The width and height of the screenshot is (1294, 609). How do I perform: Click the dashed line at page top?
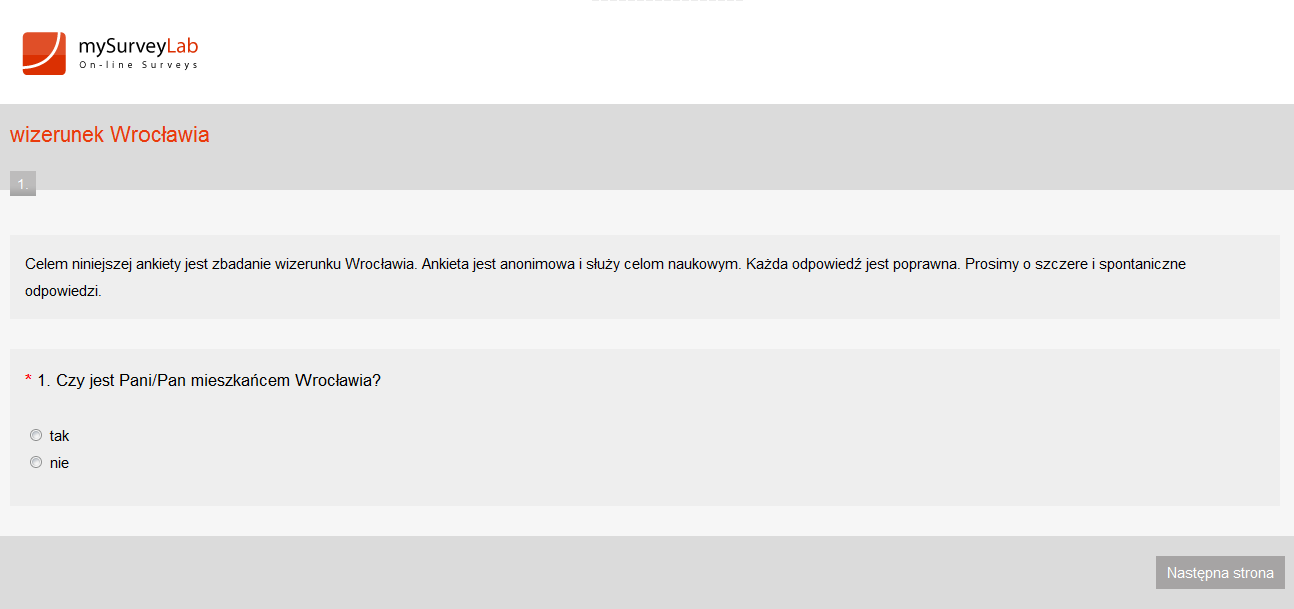click(667, 1)
